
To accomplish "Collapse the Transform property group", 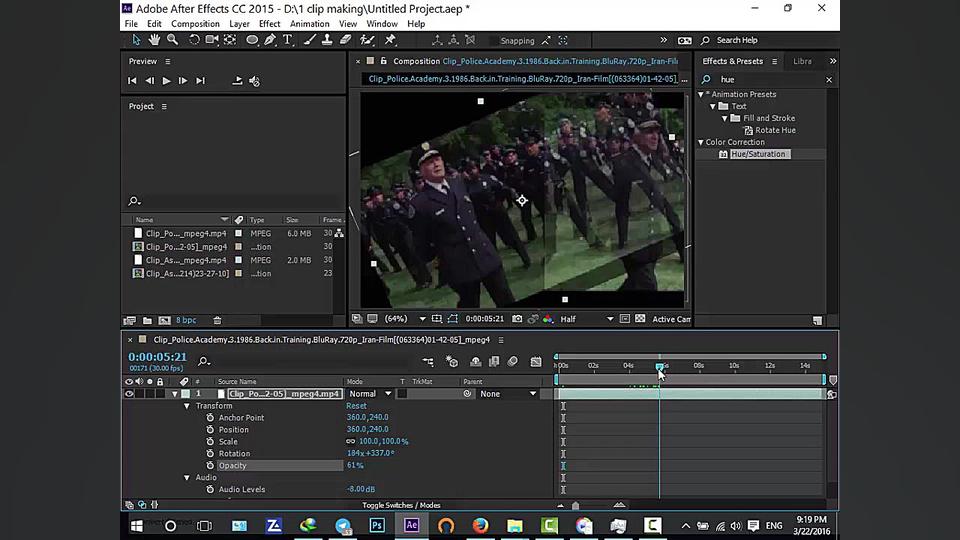I will pyautogui.click(x=186, y=406).
